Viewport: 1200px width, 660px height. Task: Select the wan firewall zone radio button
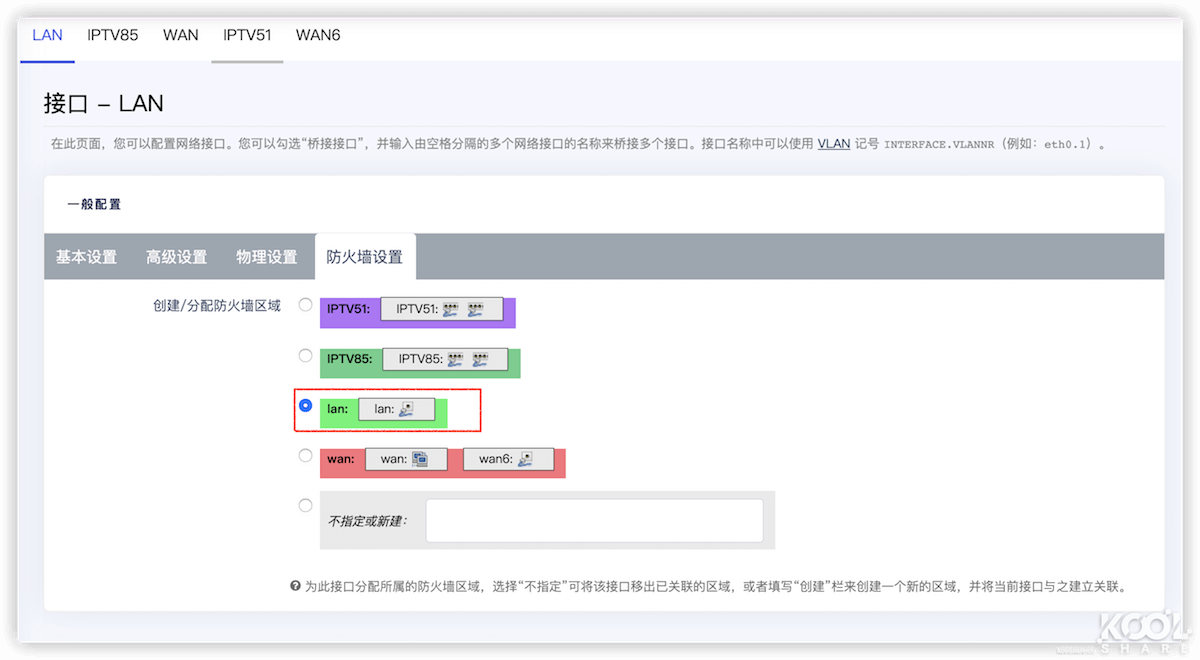pos(305,455)
